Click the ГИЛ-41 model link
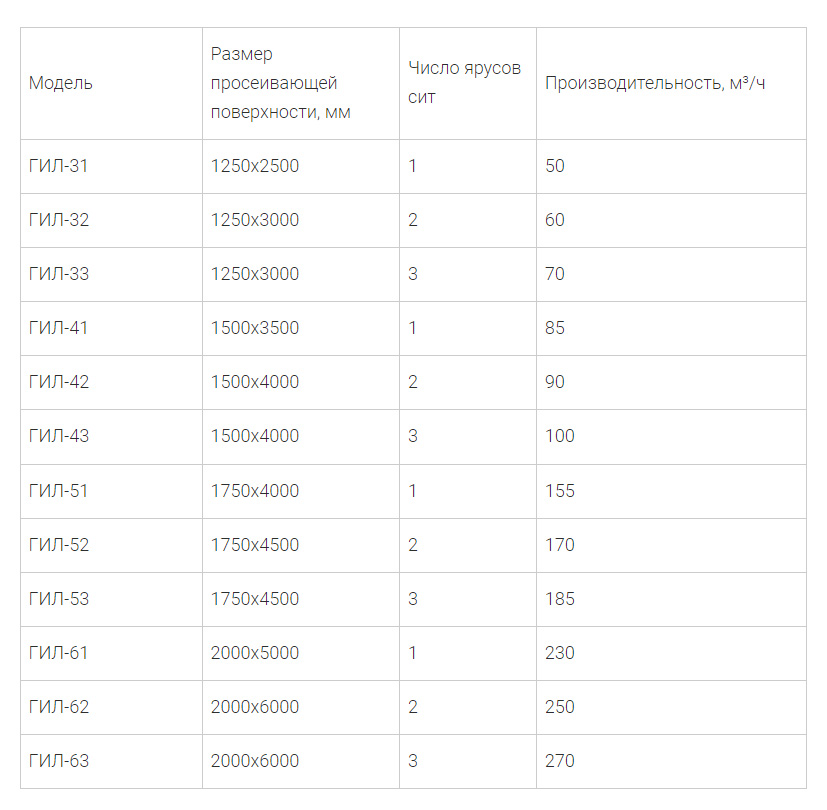827x810 pixels. 59,328
